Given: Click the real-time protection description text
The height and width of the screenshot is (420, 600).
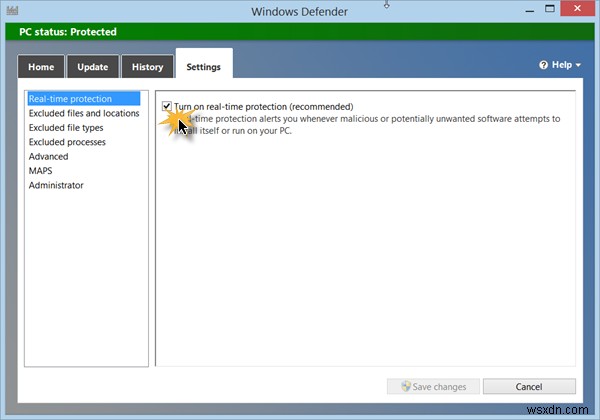Looking at the screenshot, I should tap(367, 125).
